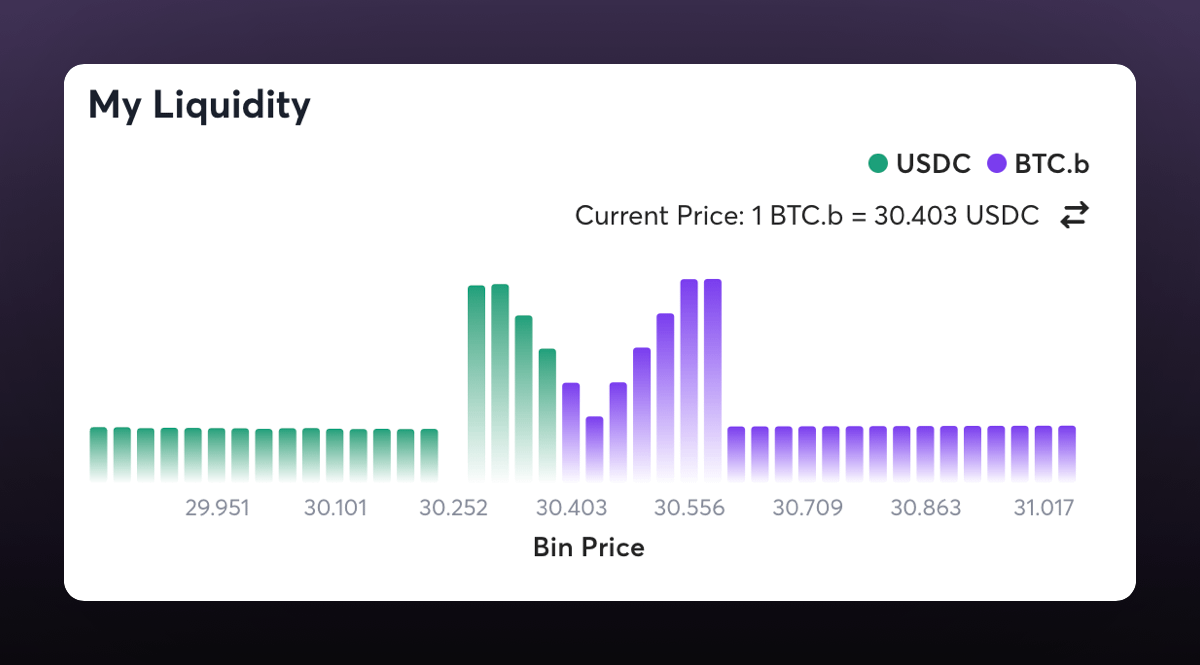The image size is (1200, 665).
Task: Click the green USDC legend dot
Action: pos(878,164)
